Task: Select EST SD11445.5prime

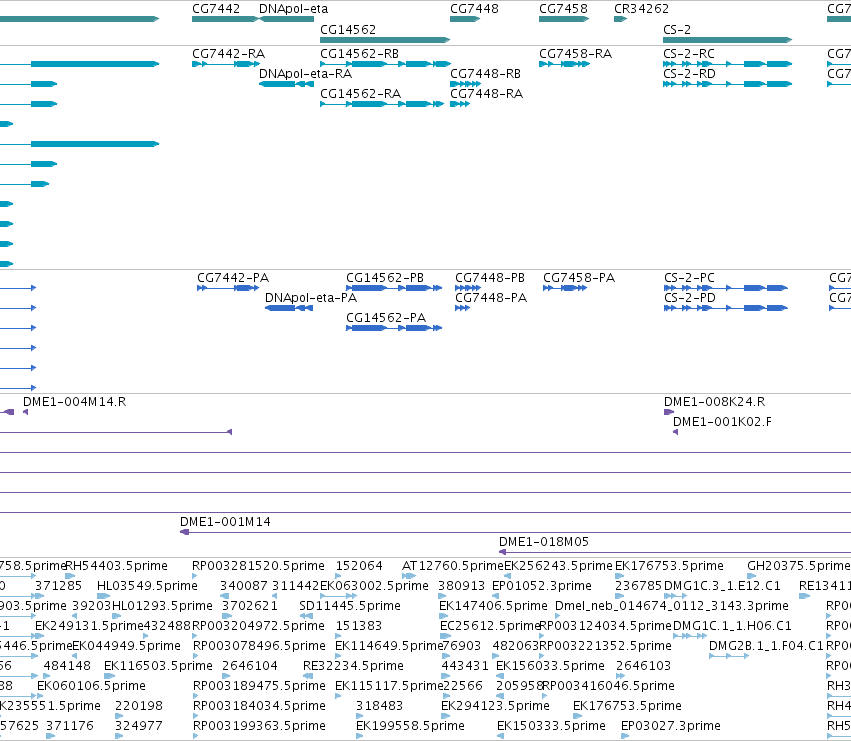Action: [x=350, y=606]
